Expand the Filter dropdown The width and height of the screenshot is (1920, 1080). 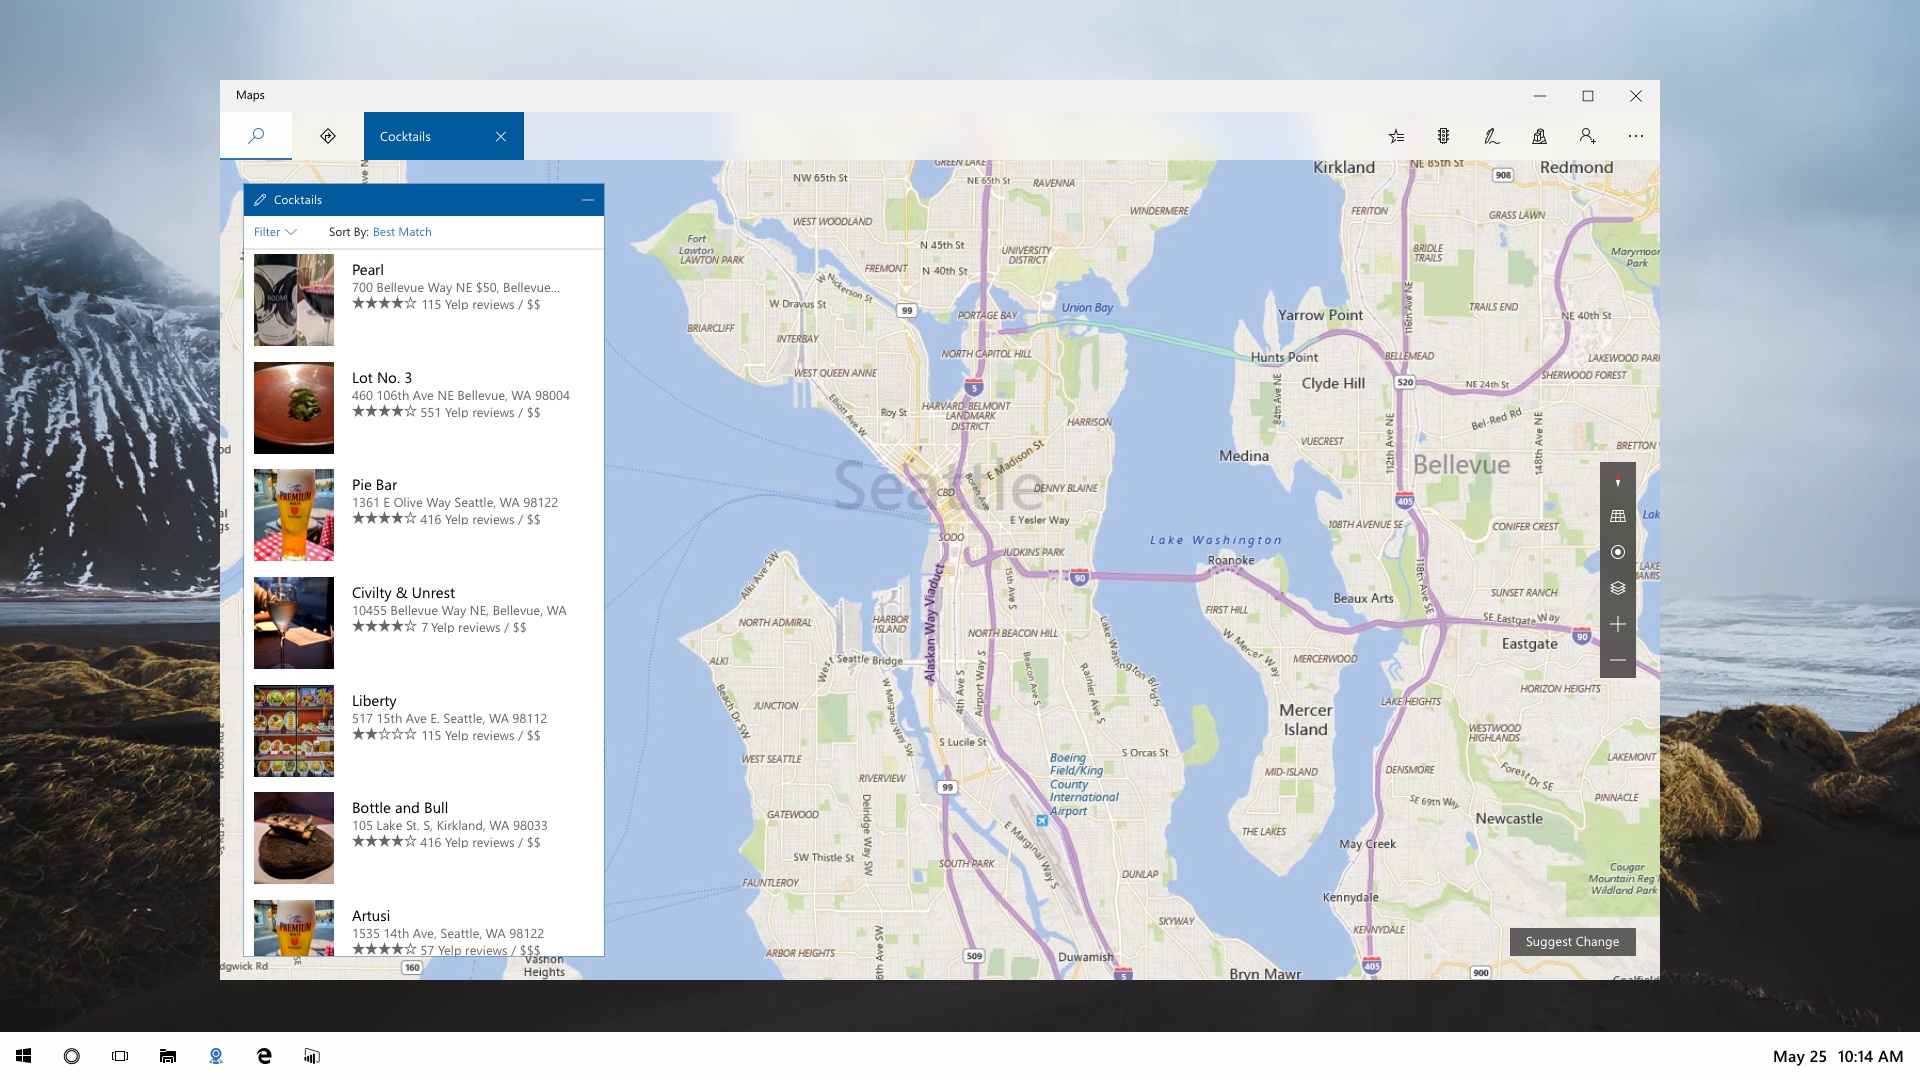coord(275,232)
